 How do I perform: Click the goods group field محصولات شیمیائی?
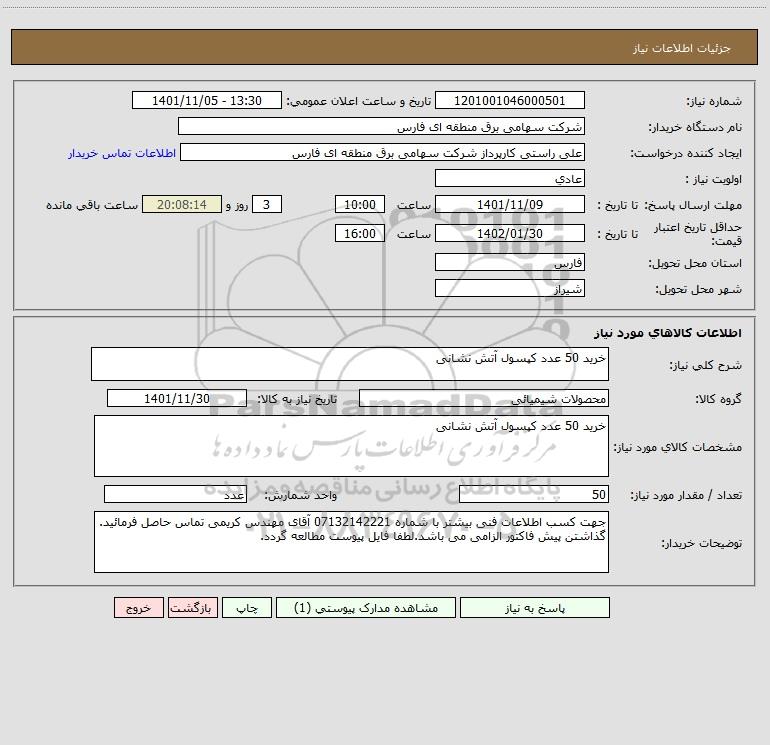(x=484, y=398)
